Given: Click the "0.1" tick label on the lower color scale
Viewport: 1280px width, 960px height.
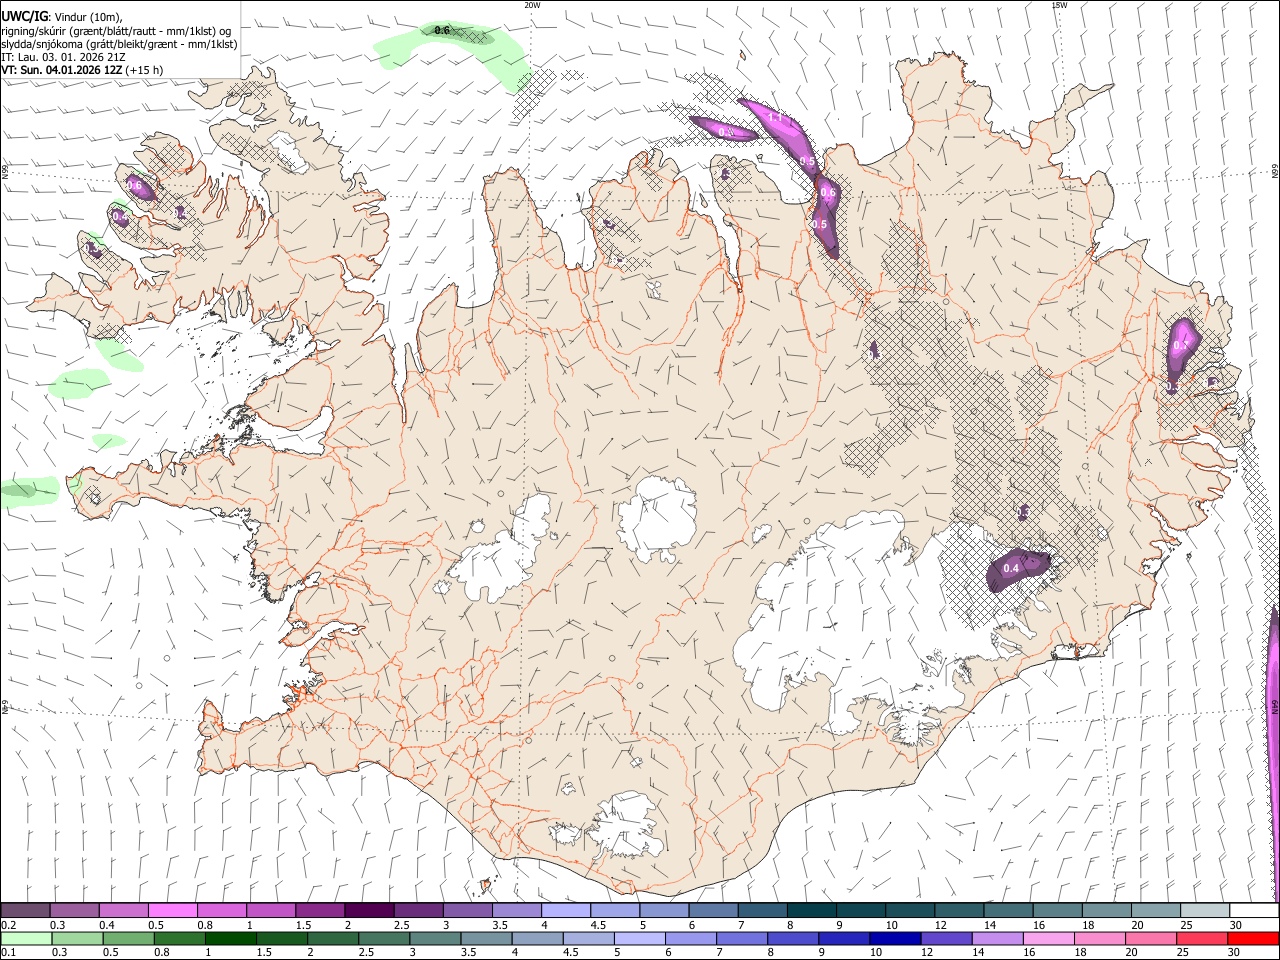Looking at the screenshot, I should (8, 953).
